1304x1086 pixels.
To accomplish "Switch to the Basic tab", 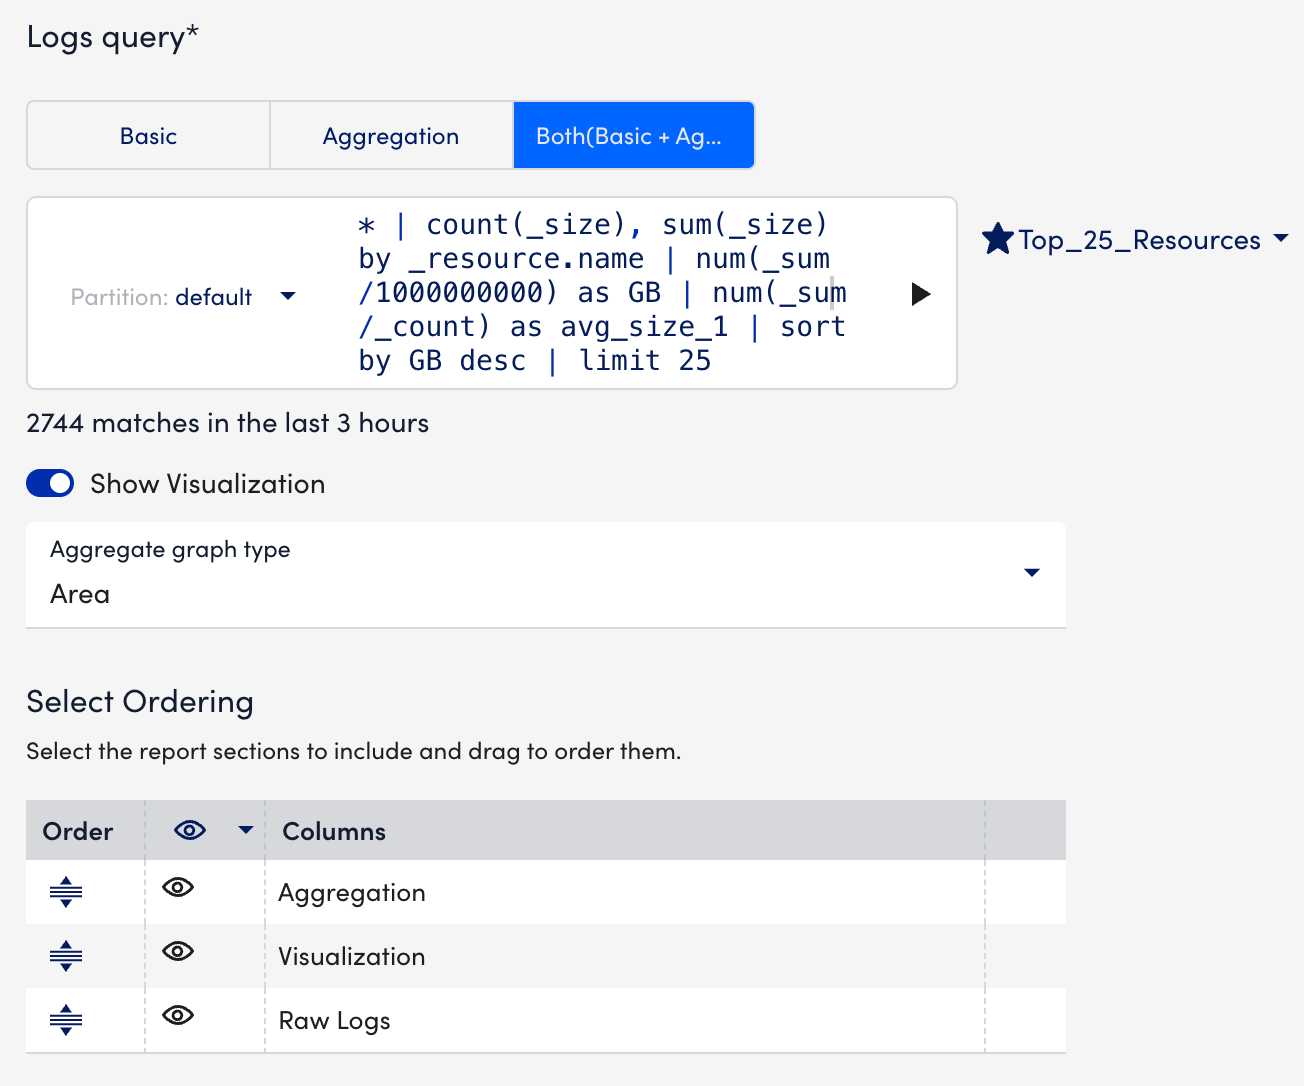I will (149, 135).
